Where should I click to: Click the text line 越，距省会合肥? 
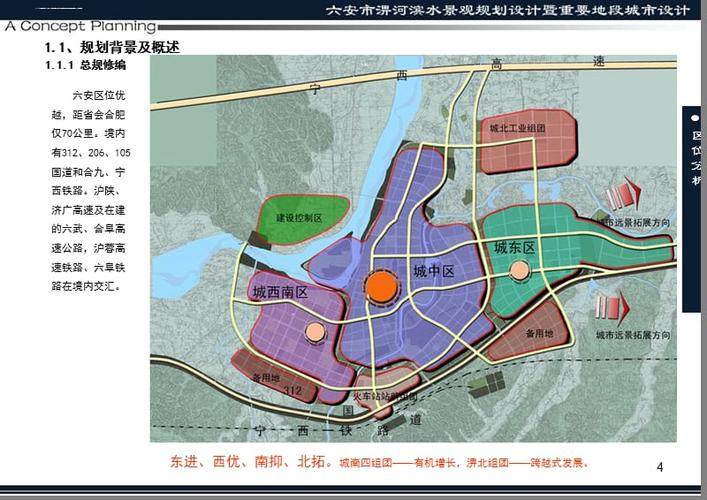coord(88,115)
